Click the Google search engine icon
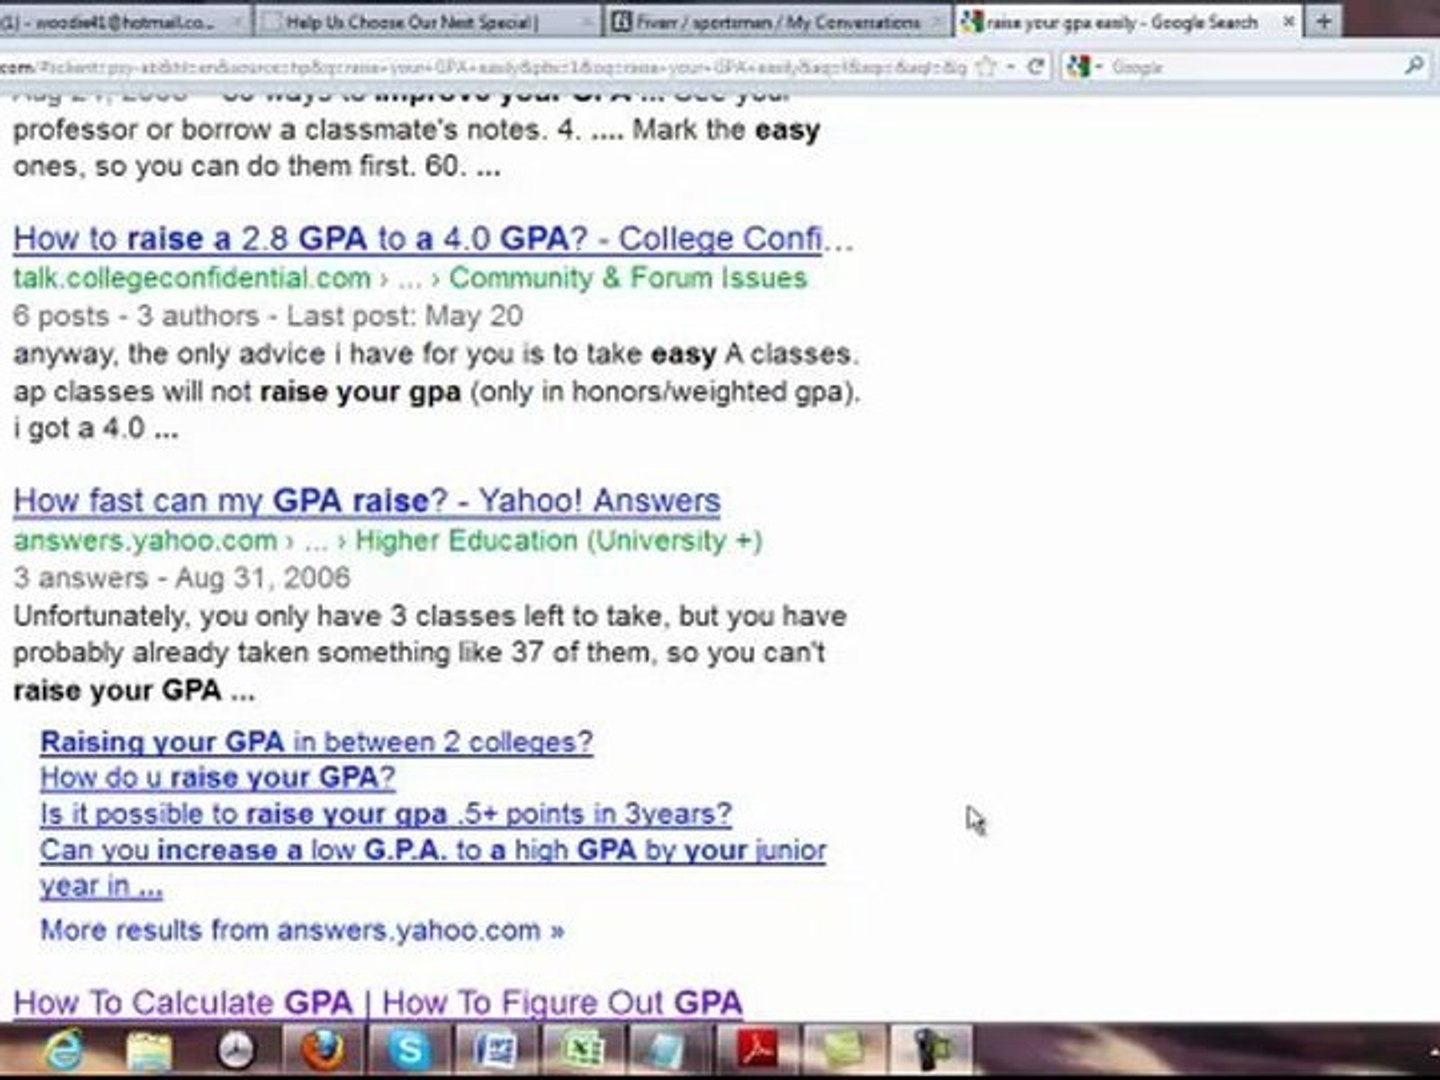 (1077, 67)
